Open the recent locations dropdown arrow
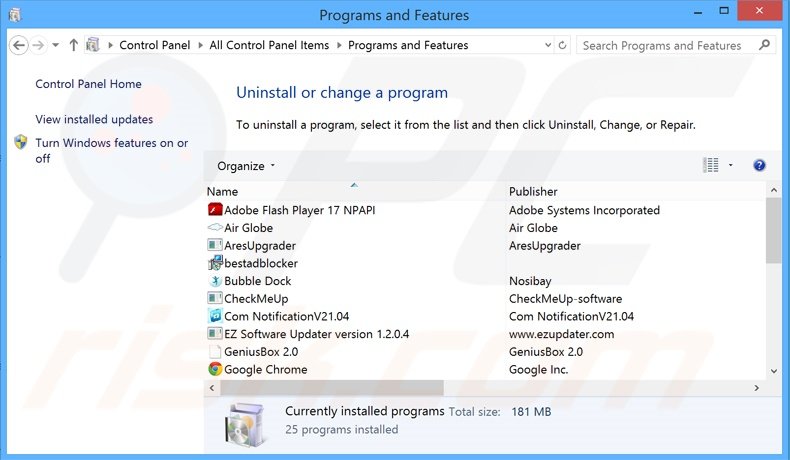 [56, 45]
